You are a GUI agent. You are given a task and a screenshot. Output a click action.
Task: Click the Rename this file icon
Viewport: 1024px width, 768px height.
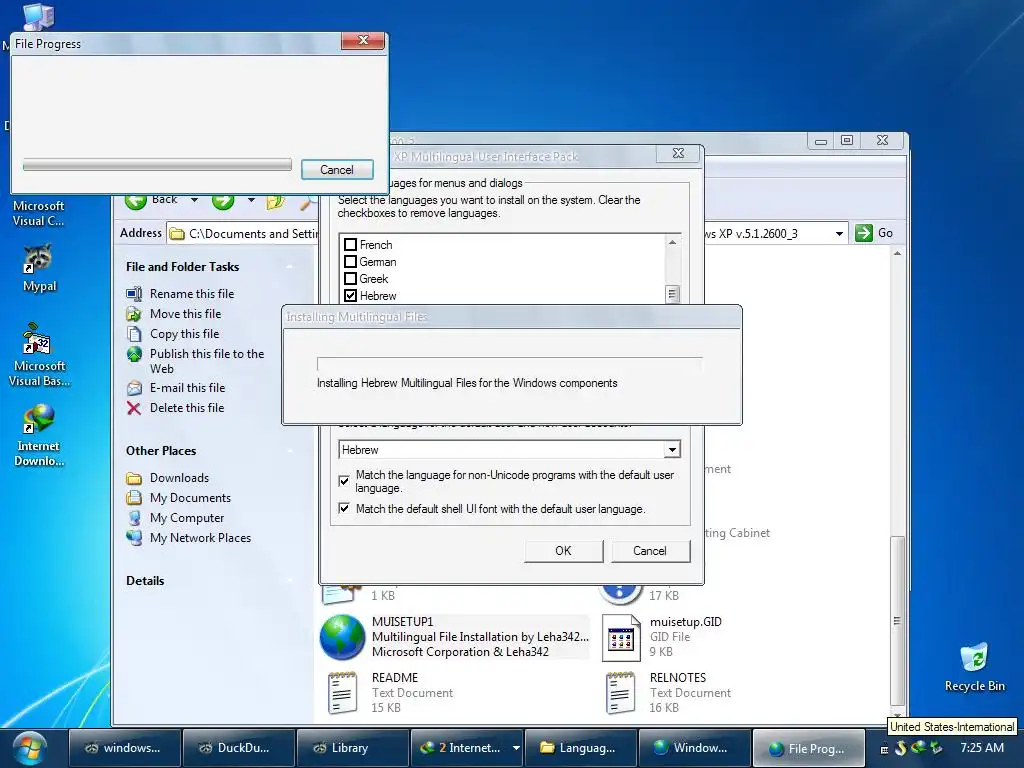click(134, 294)
